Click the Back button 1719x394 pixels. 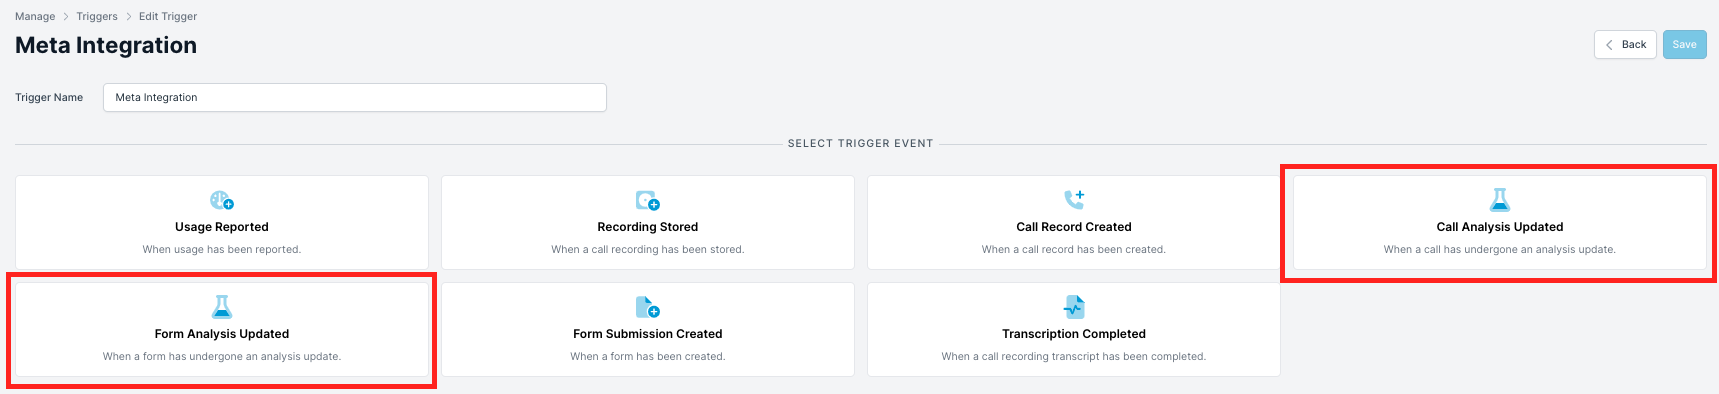[x=1626, y=45]
